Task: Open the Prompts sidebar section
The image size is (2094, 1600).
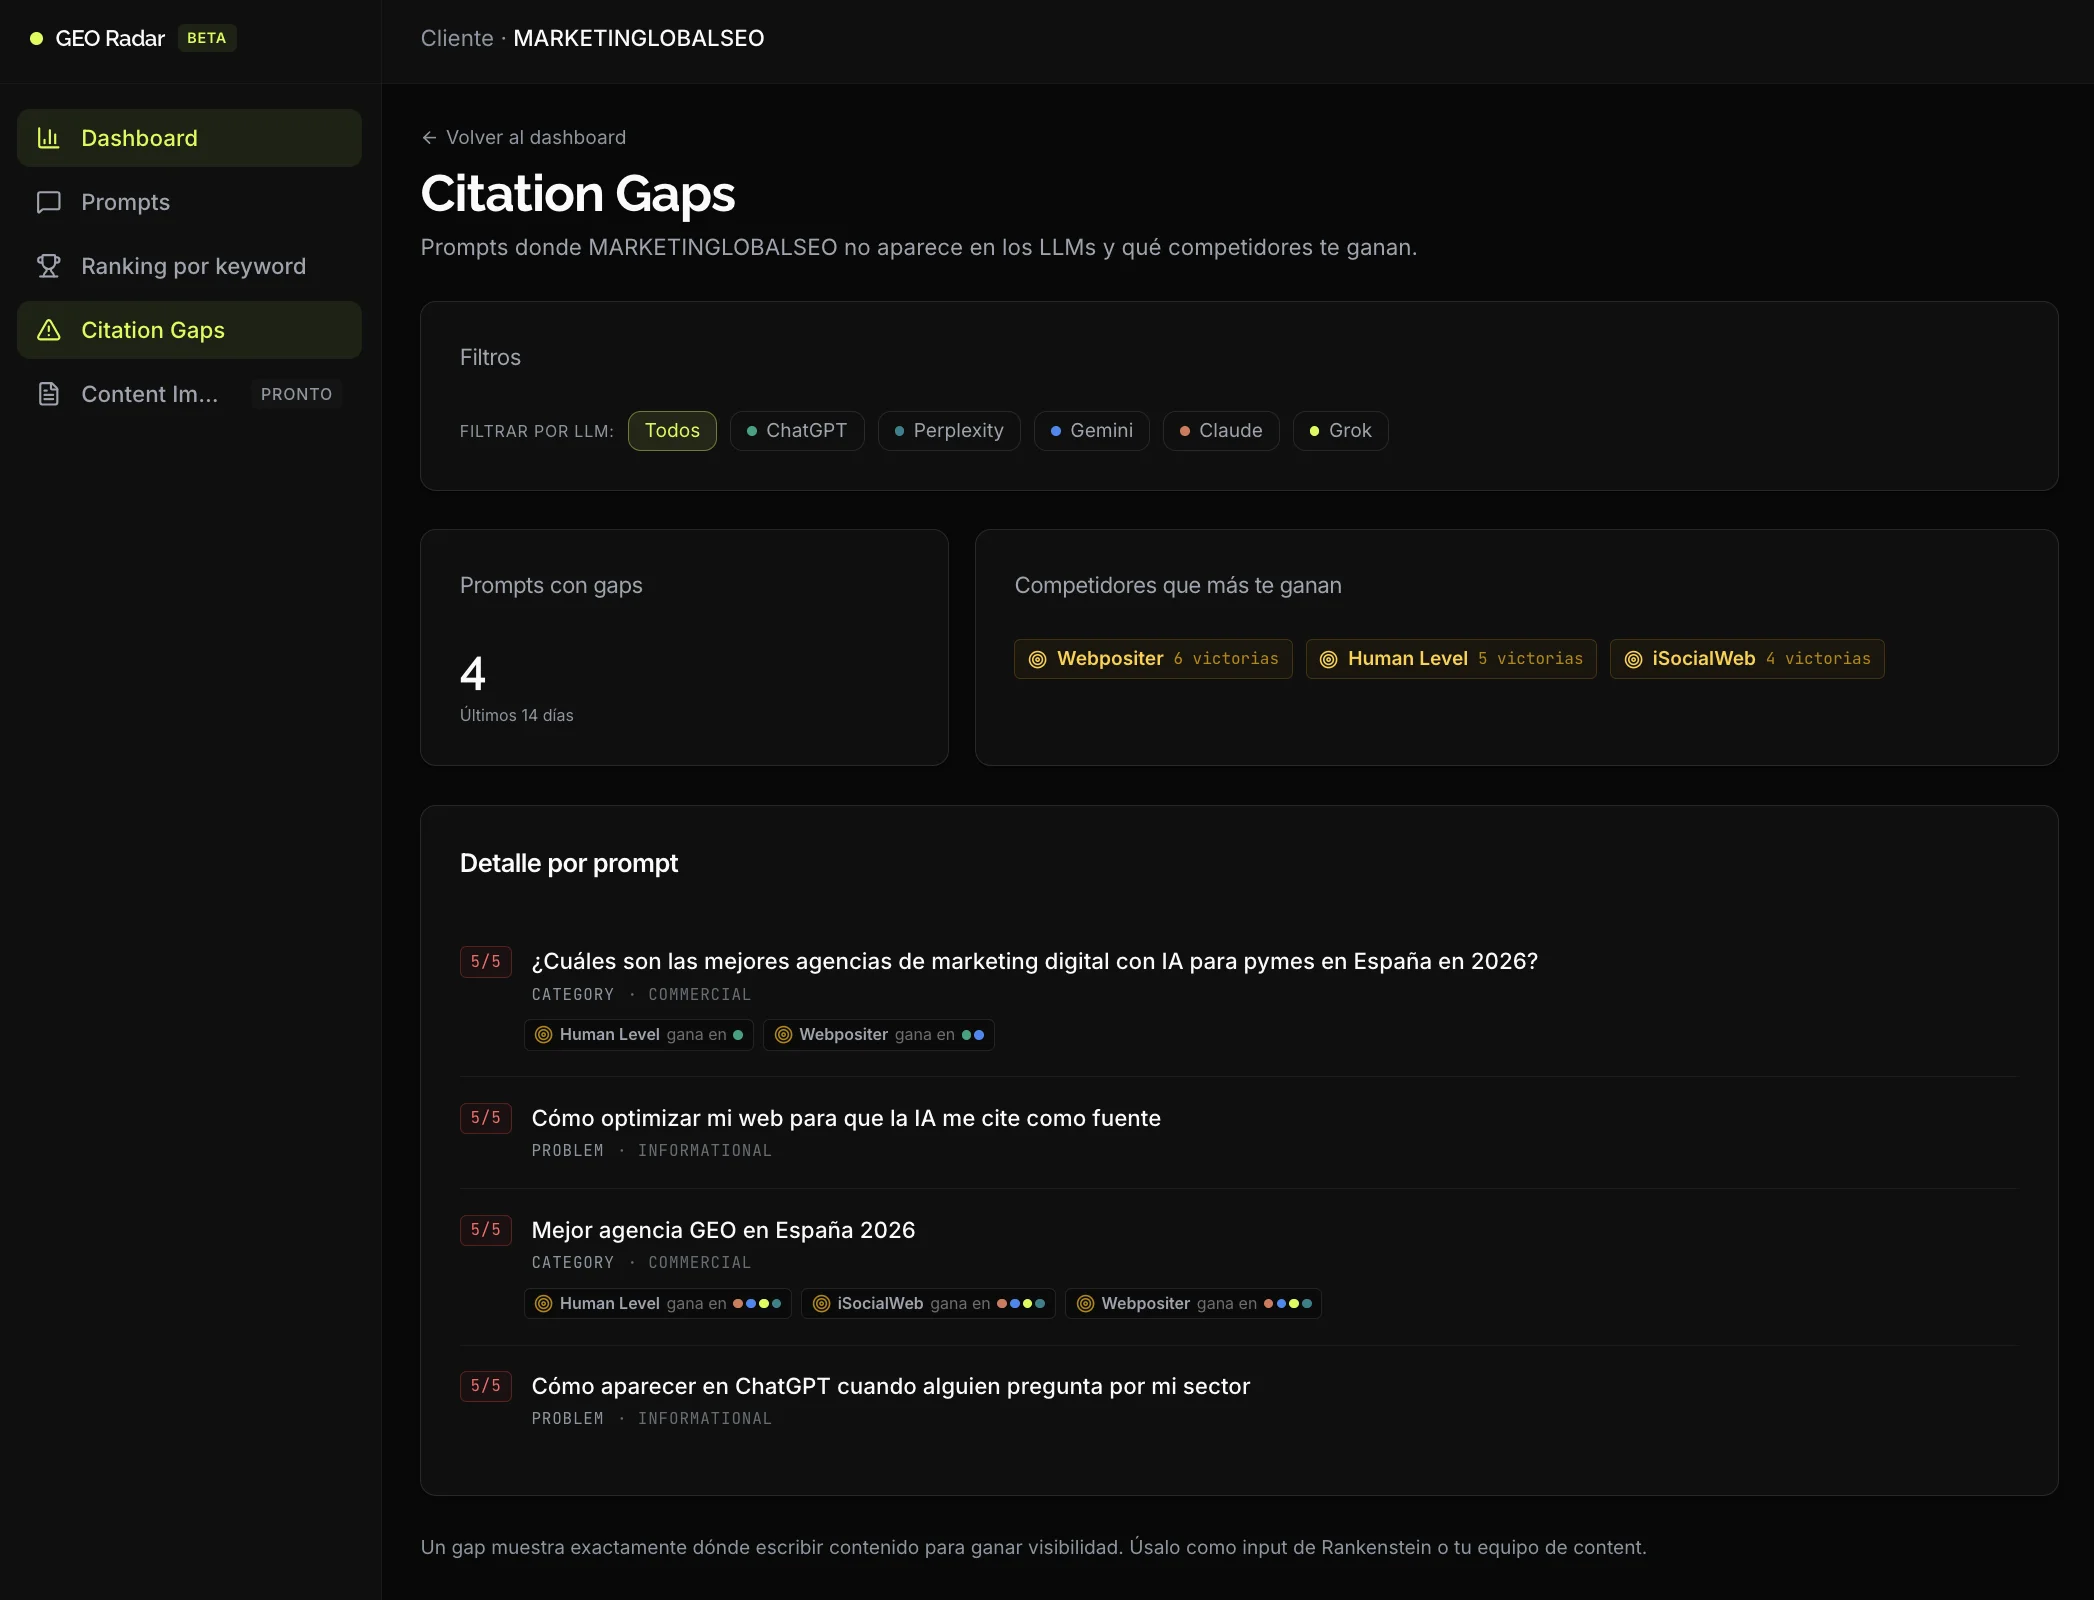Action: tap(125, 202)
